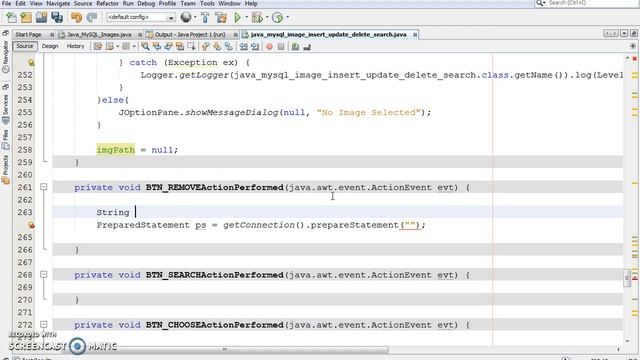The height and width of the screenshot is (360, 640).
Task: Close the Start Page tab
Action: 52,35
